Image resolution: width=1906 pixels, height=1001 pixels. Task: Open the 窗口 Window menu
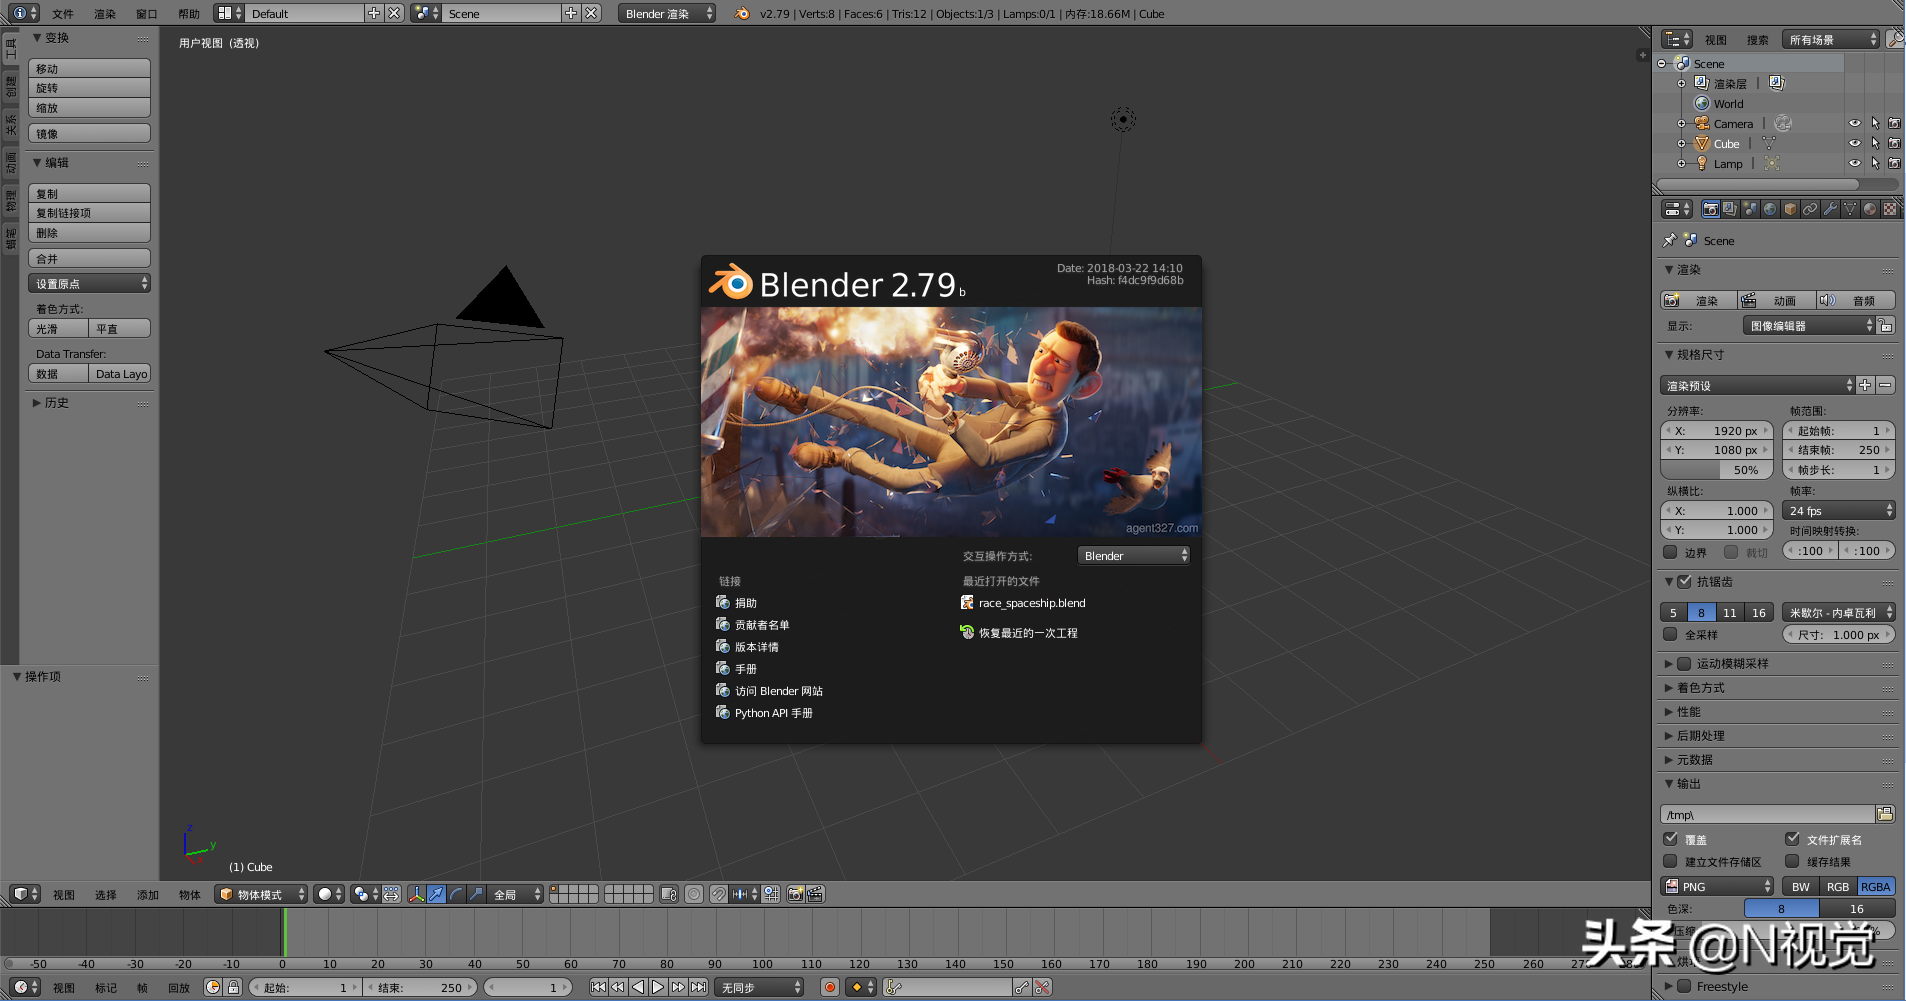point(147,14)
